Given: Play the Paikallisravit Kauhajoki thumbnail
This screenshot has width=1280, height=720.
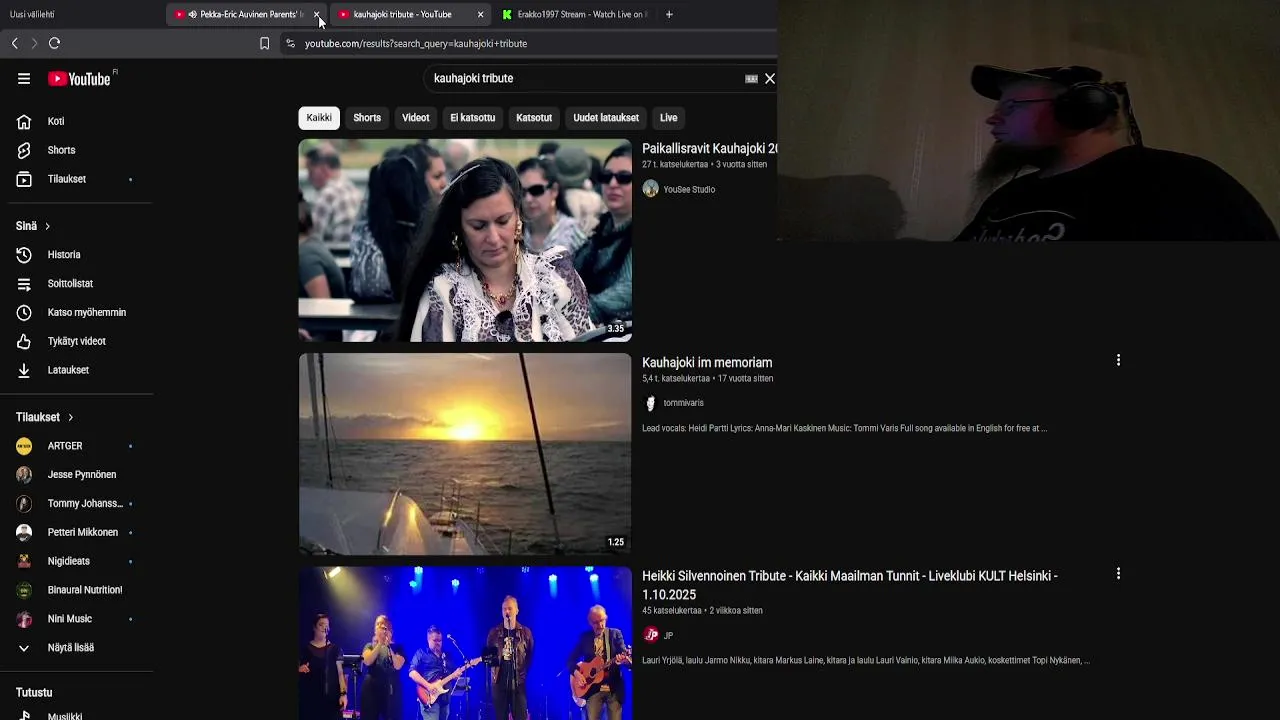Looking at the screenshot, I should pos(465,240).
